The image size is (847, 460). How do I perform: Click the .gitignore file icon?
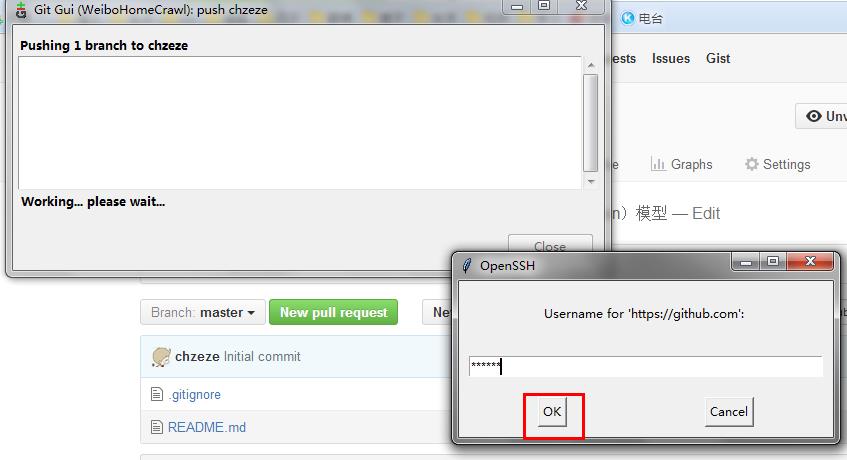click(x=157, y=394)
